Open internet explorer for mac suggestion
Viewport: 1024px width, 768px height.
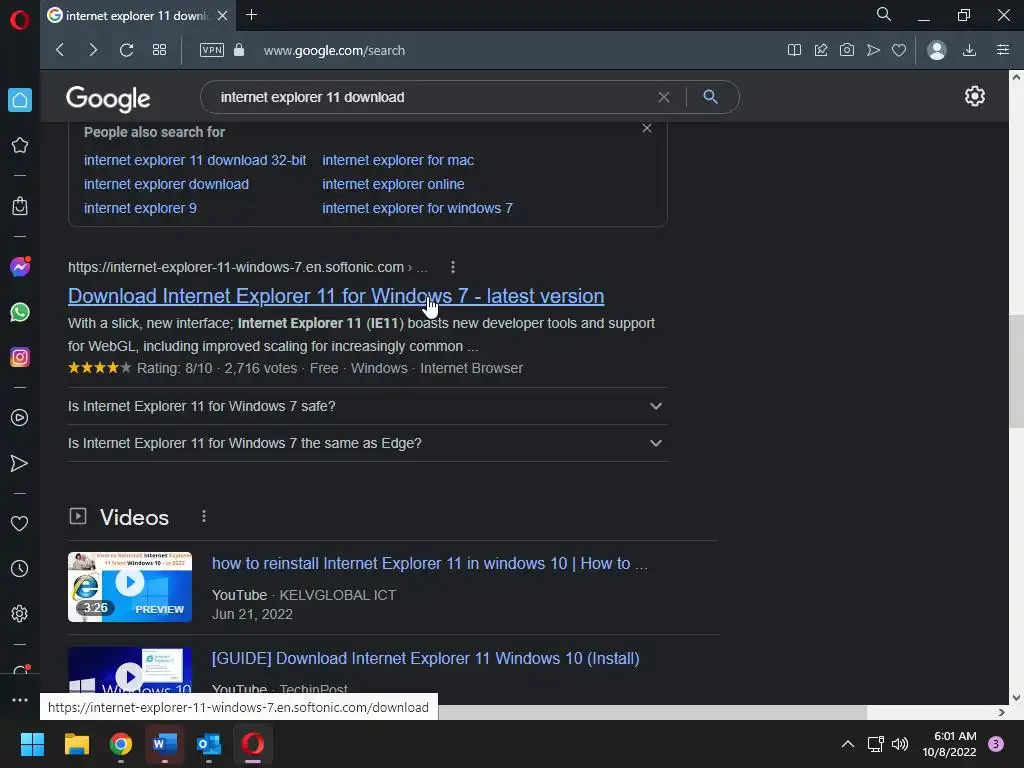pos(398,160)
